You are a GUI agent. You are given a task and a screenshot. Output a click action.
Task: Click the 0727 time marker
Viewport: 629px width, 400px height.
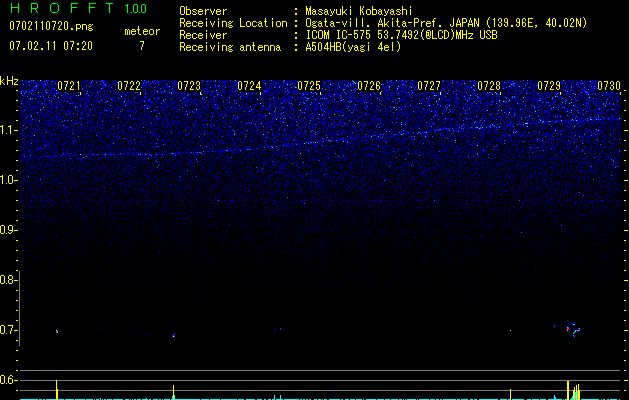coord(429,86)
